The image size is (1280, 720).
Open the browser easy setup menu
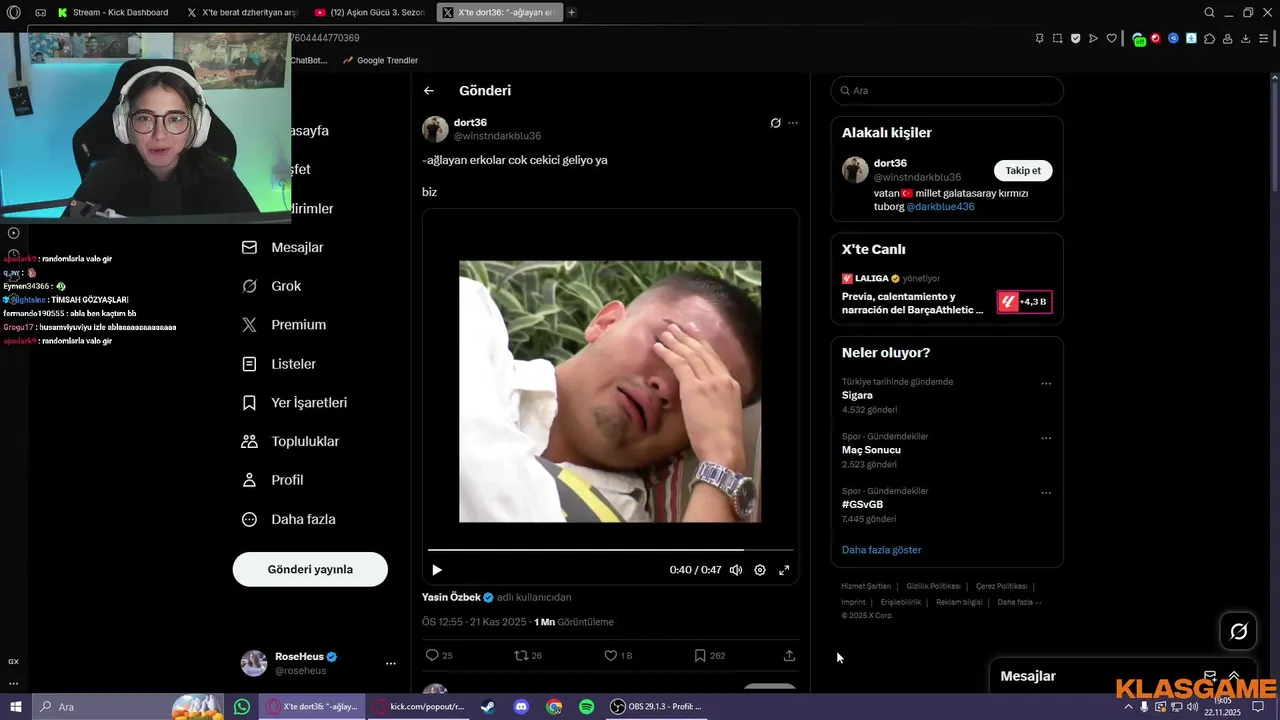coord(1263,38)
